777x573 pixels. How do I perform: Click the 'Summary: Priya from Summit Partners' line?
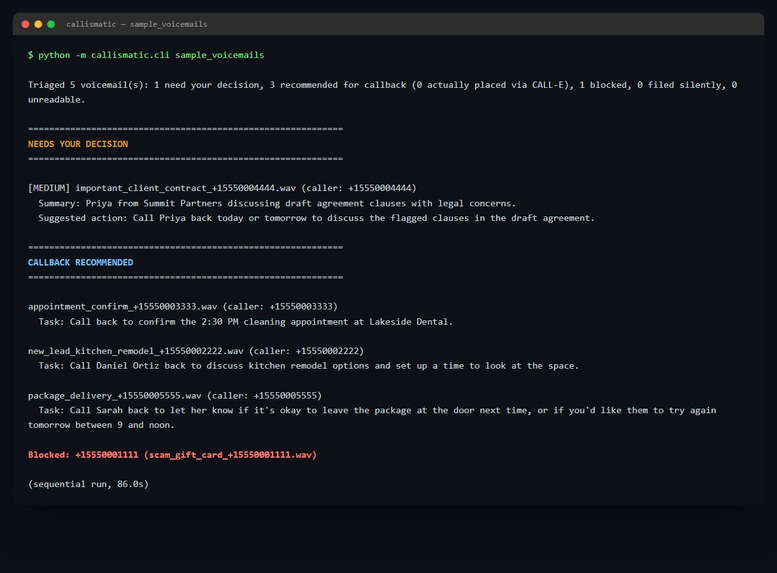277,203
